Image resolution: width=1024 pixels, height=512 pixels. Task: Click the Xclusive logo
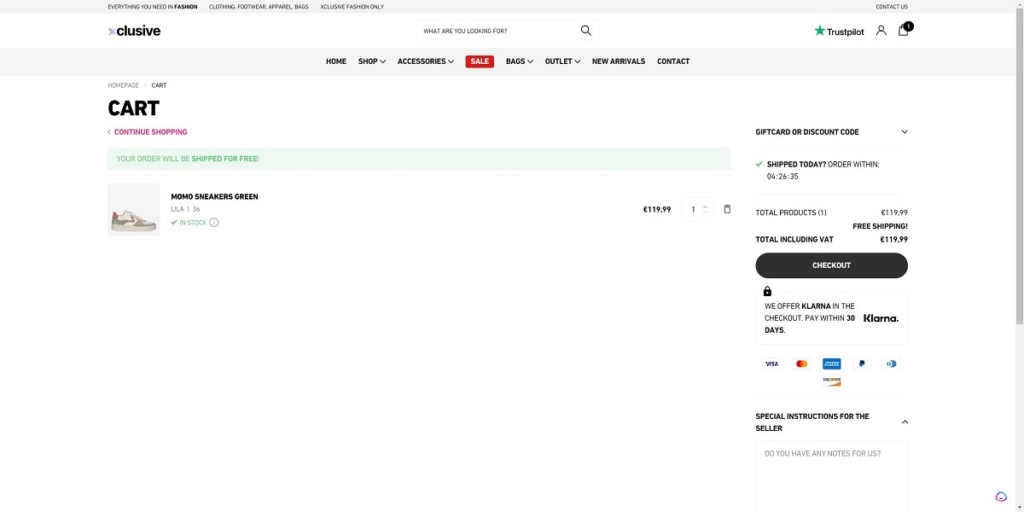pos(134,31)
